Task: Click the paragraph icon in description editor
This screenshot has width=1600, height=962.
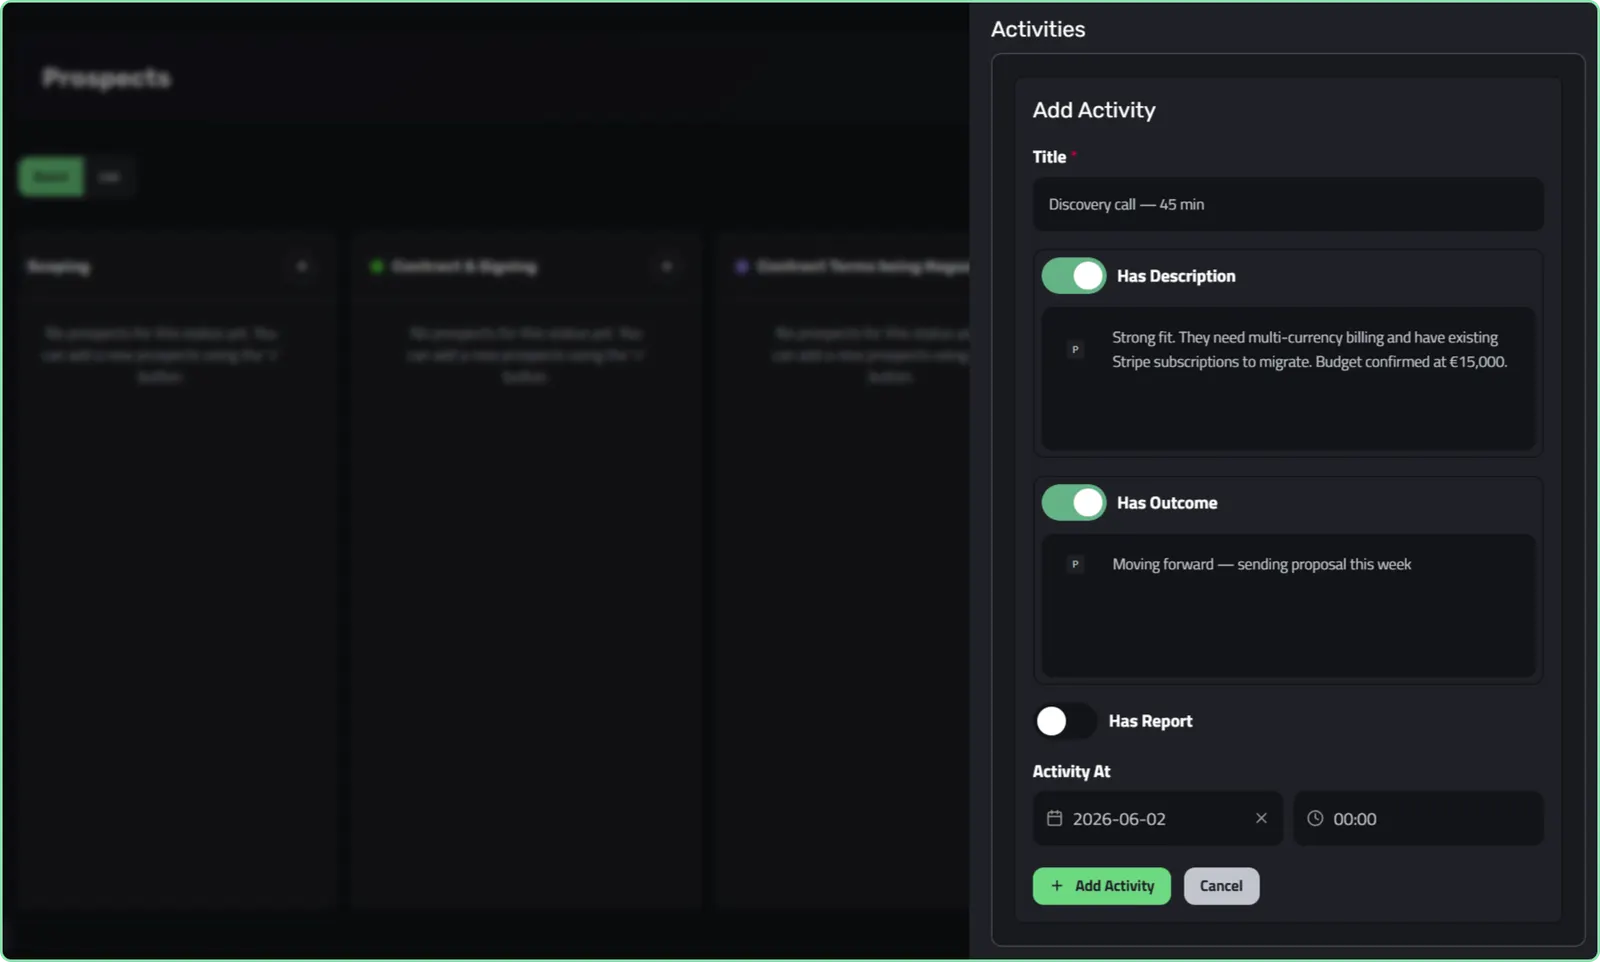Action: pos(1075,350)
